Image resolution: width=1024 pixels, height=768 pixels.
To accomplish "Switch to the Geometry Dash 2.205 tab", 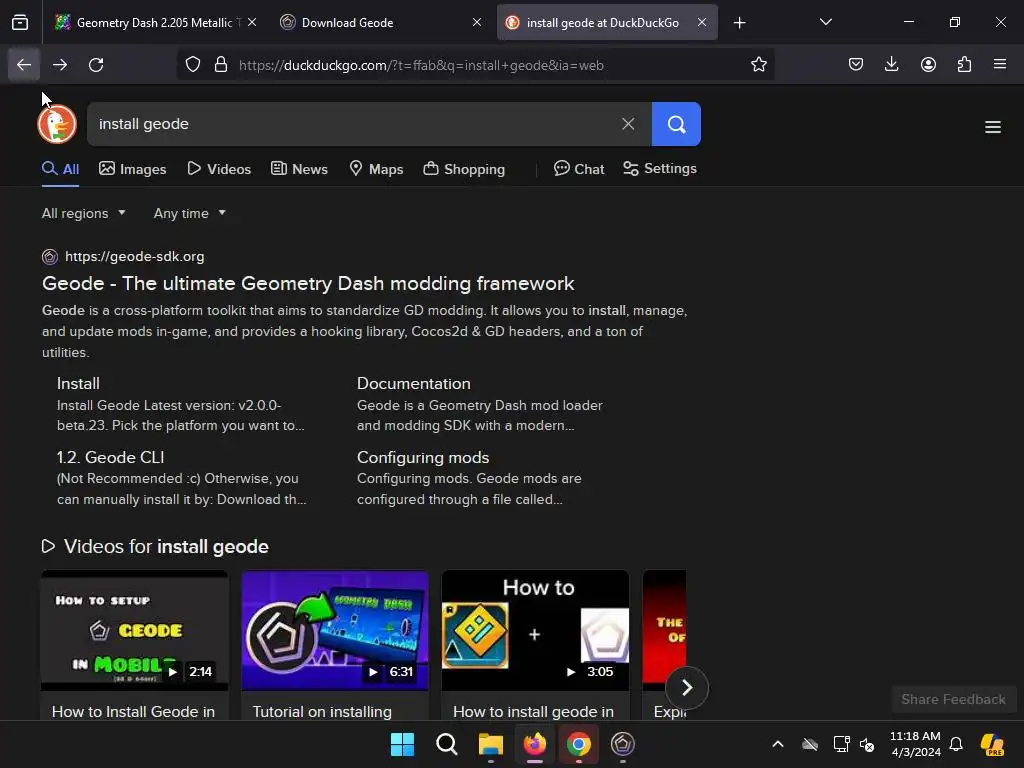I will click(x=155, y=23).
